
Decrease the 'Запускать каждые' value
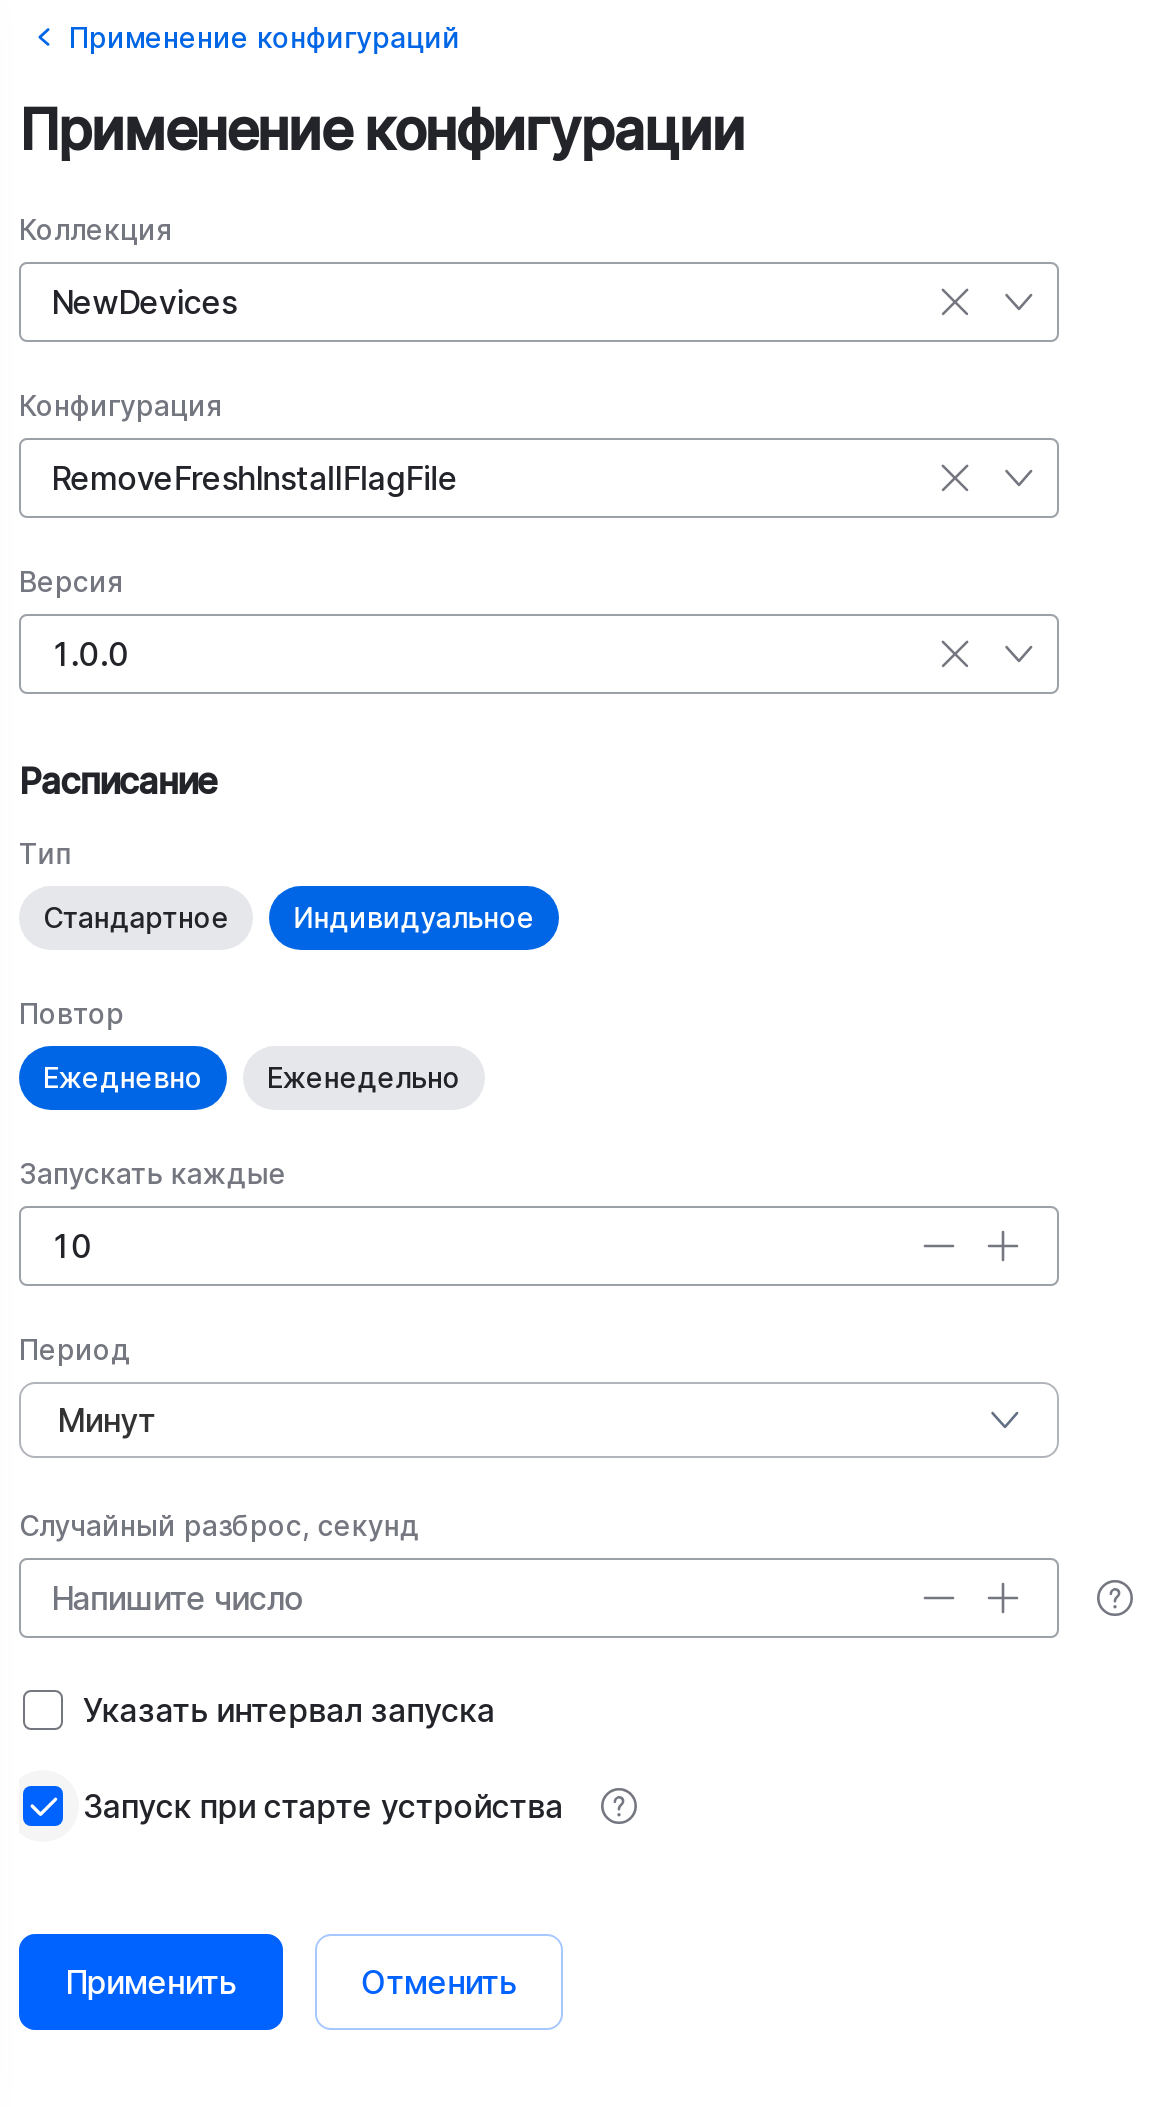click(937, 1245)
